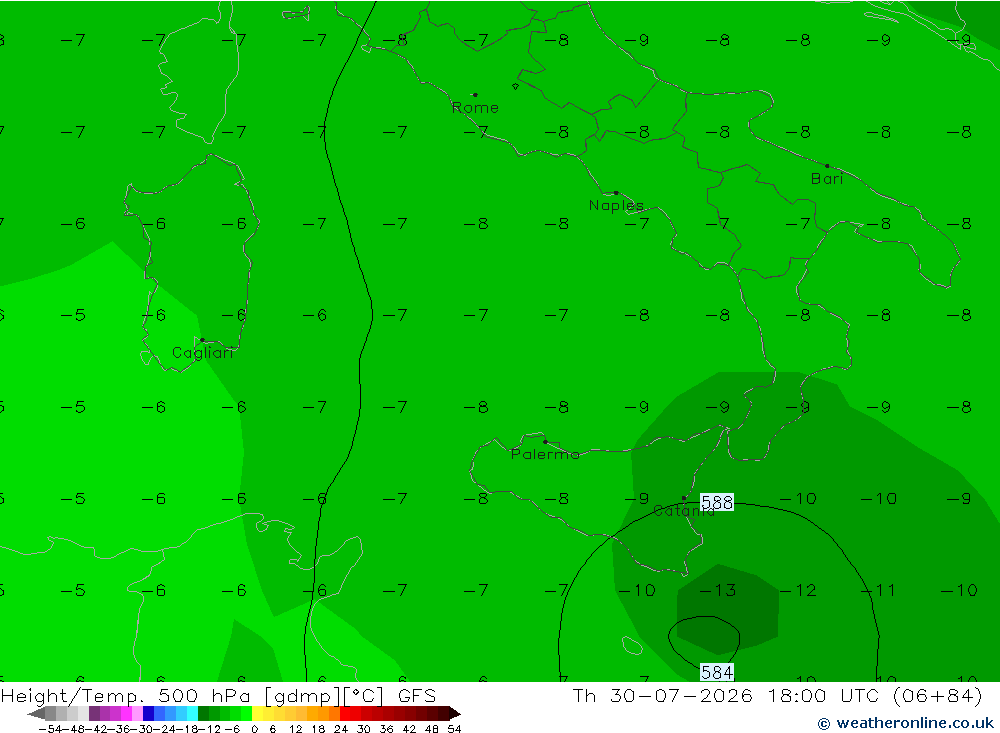Click the -13 temperature value south of Sicily
This screenshot has width=1000, height=733.
(718, 590)
